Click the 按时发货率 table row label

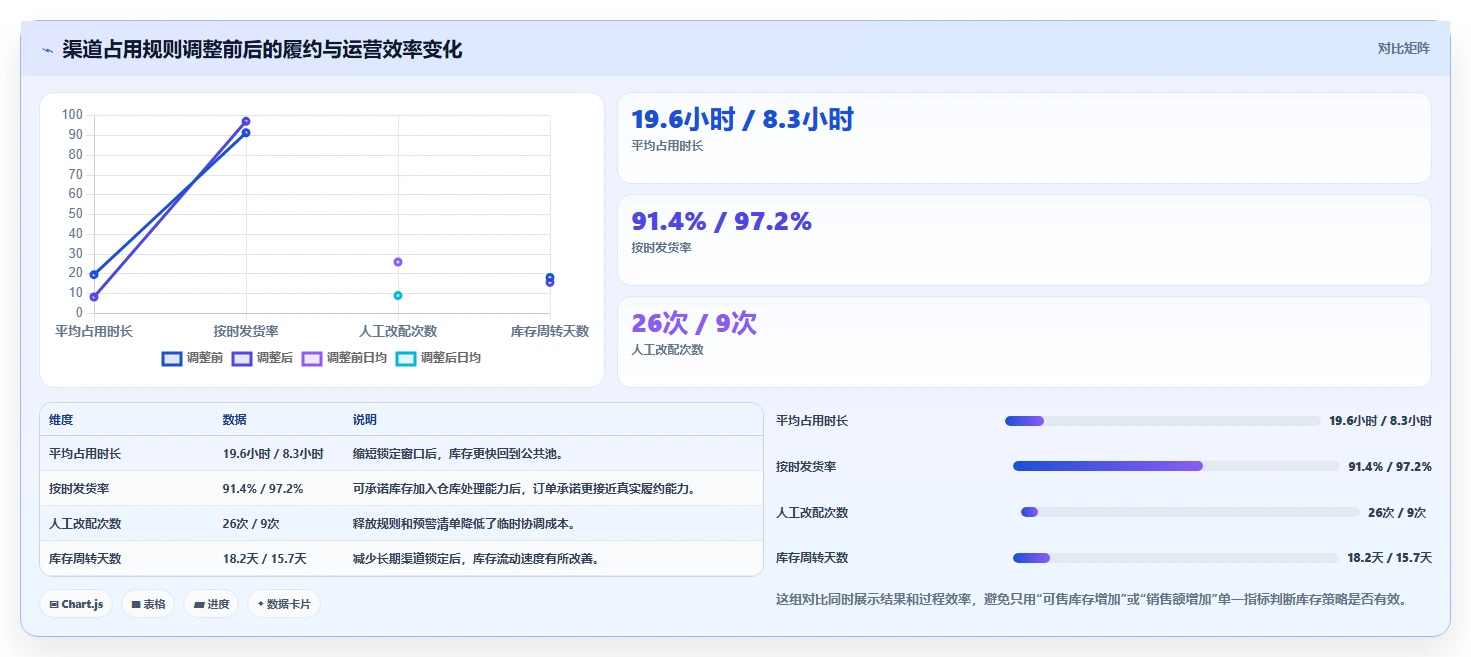(79, 489)
